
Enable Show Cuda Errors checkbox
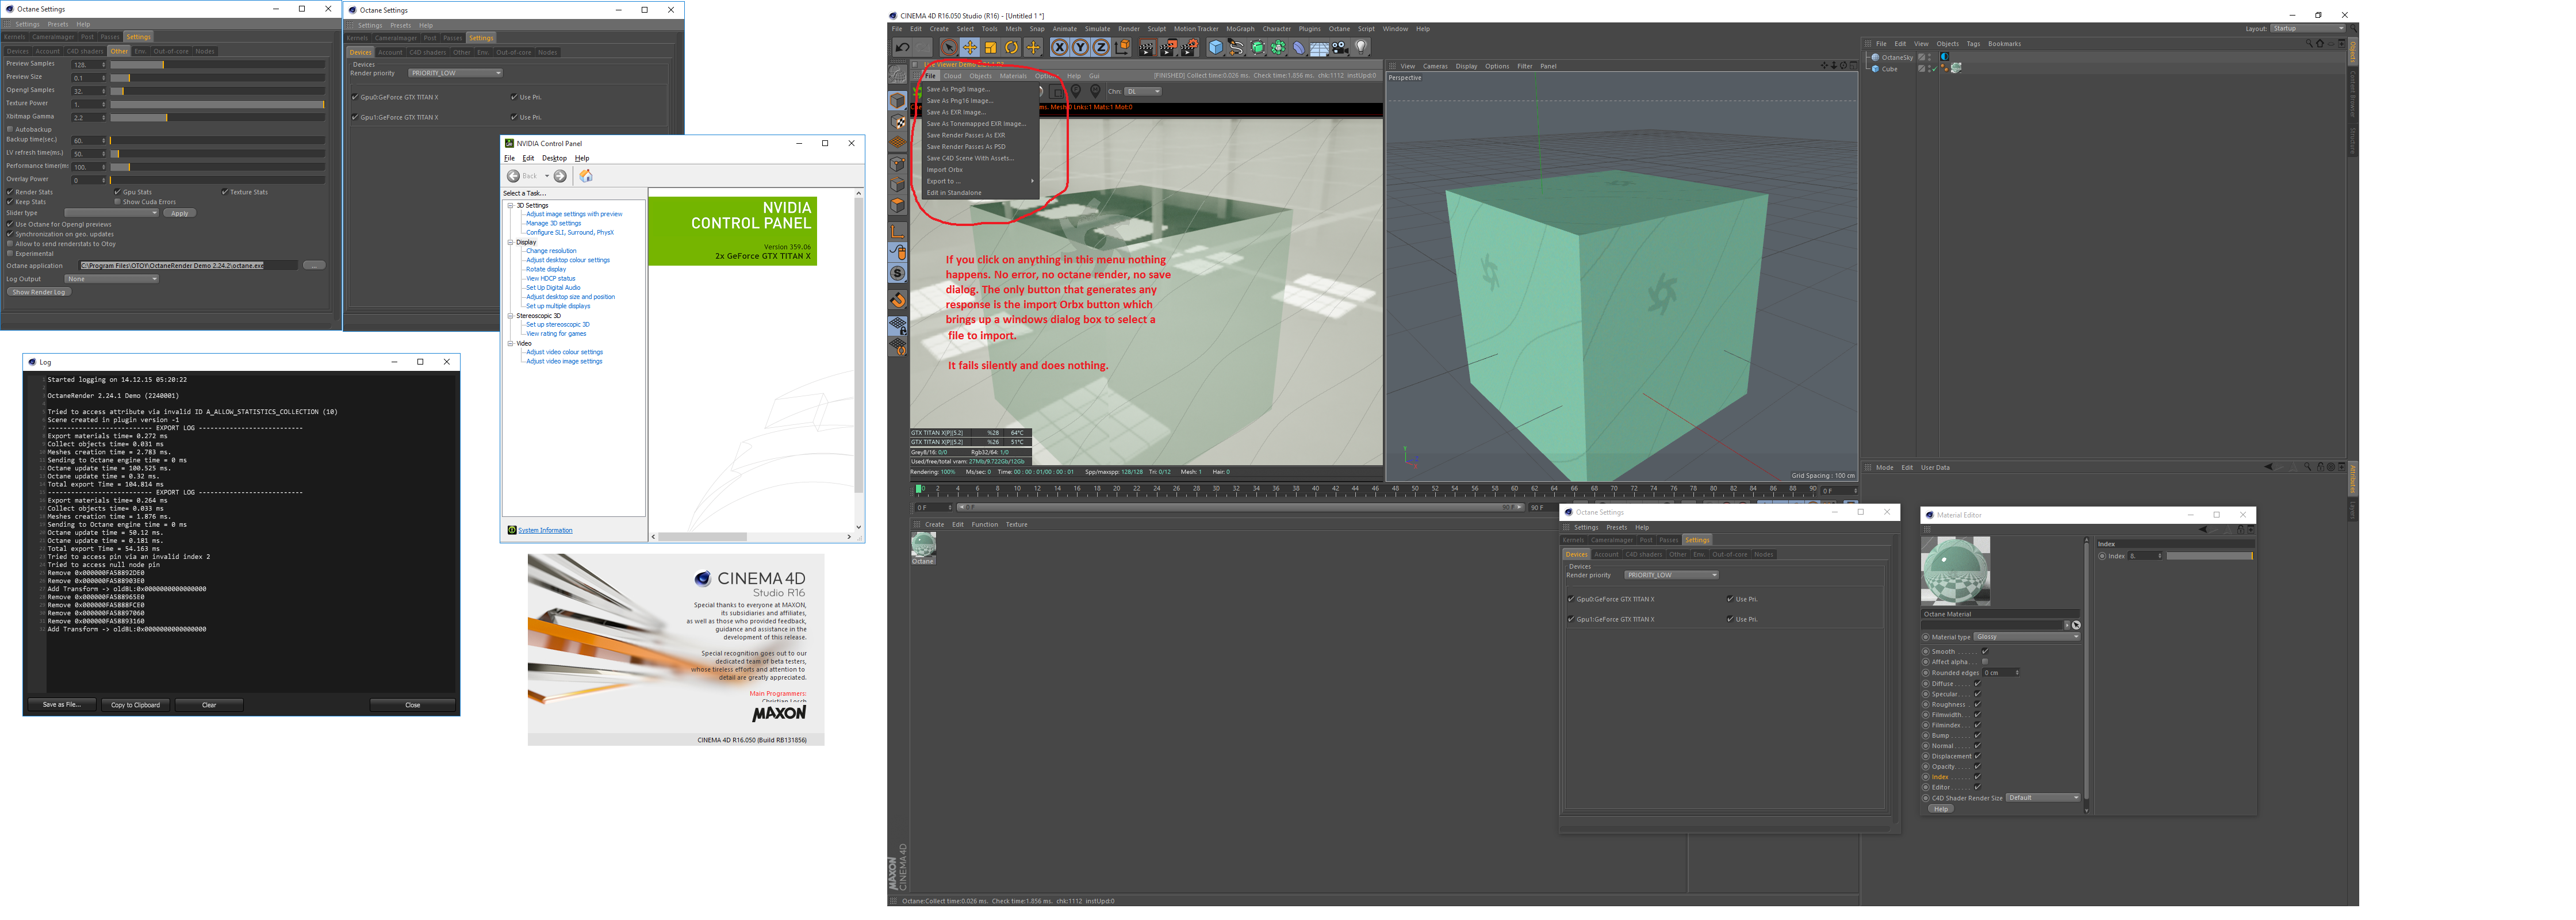pyautogui.click(x=118, y=202)
